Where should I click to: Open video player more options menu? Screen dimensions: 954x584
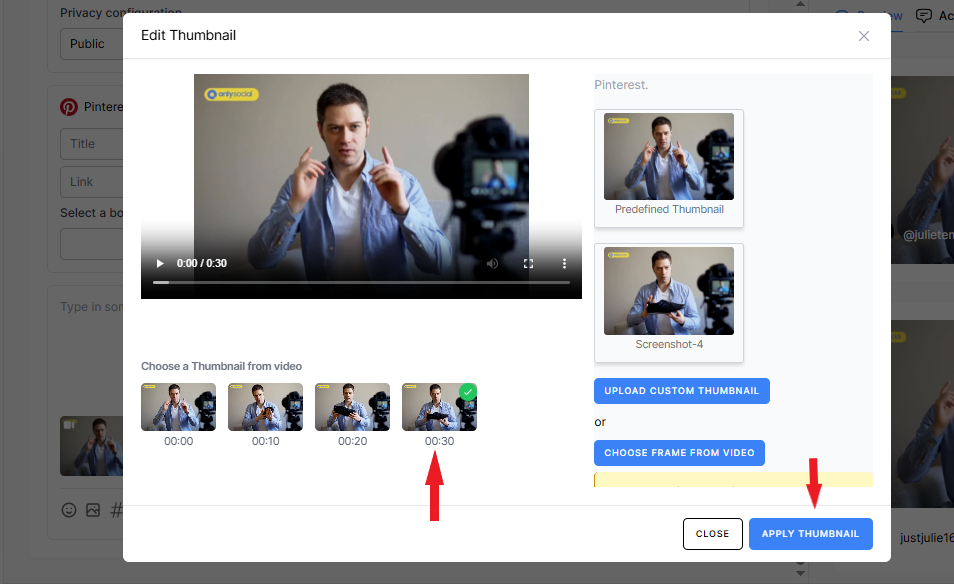[x=564, y=264]
